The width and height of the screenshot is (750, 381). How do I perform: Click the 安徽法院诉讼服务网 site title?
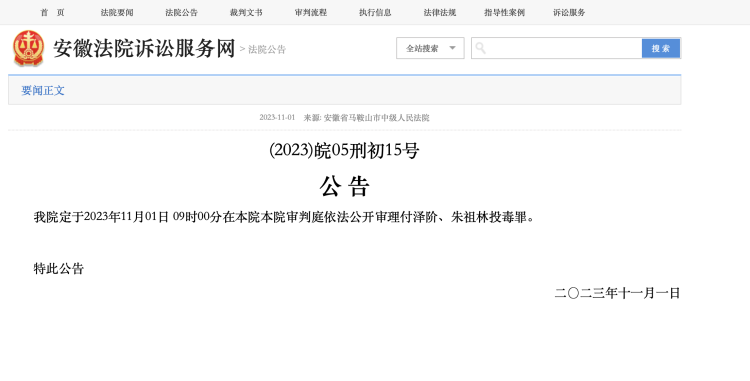144,49
